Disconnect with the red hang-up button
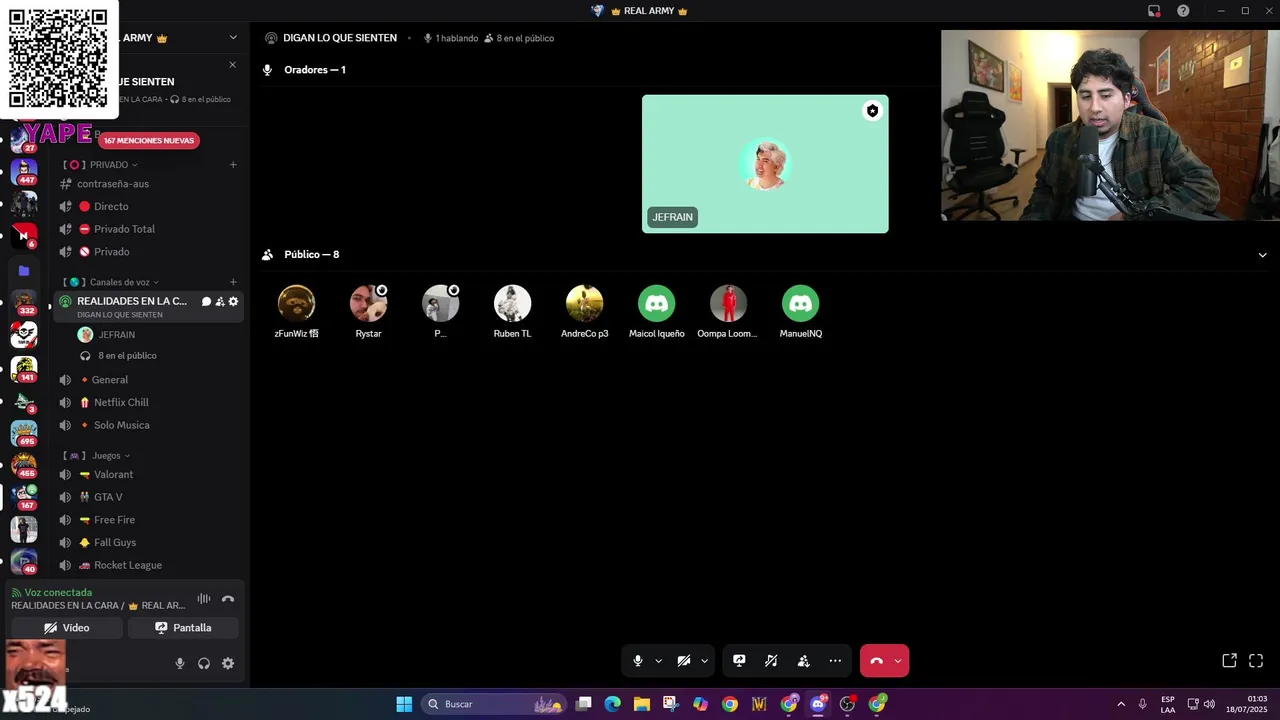 [877, 661]
